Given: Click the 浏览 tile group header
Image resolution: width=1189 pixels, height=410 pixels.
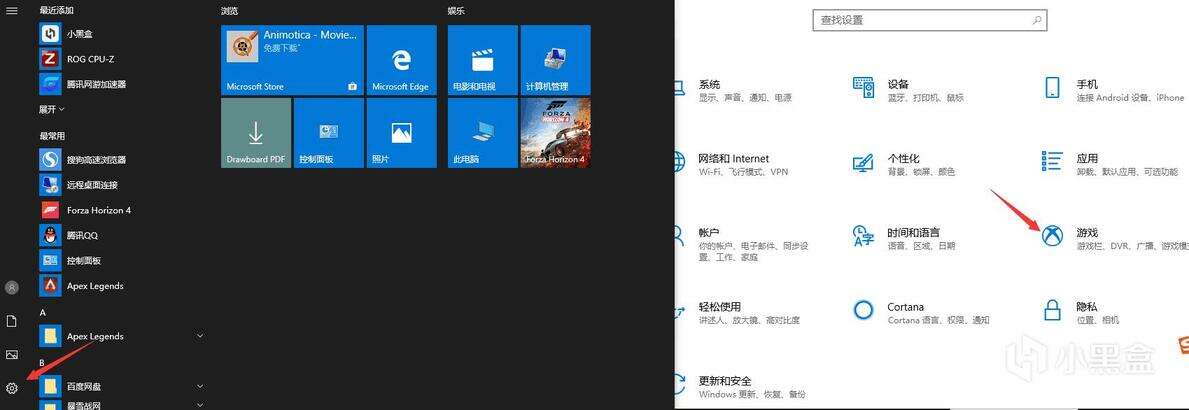Looking at the screenshot, I should 229,11.
